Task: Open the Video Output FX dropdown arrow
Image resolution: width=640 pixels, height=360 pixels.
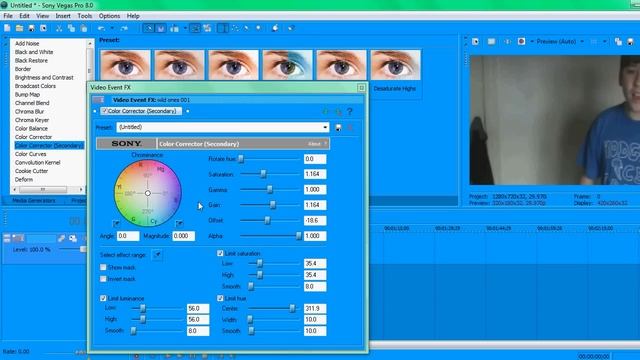Action: 532,42
